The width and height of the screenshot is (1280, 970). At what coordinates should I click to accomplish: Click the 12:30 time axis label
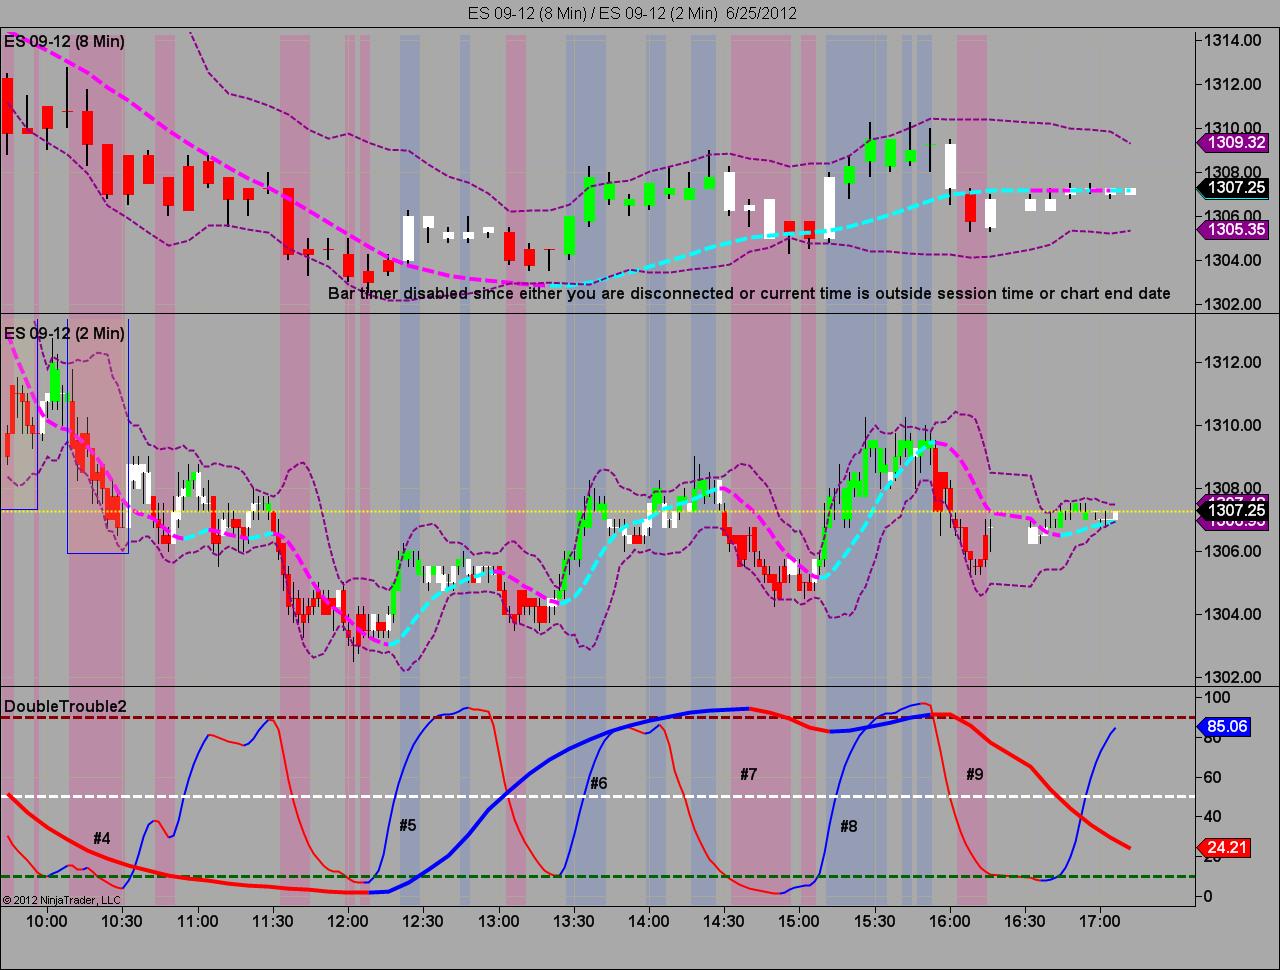click(422, 921)
